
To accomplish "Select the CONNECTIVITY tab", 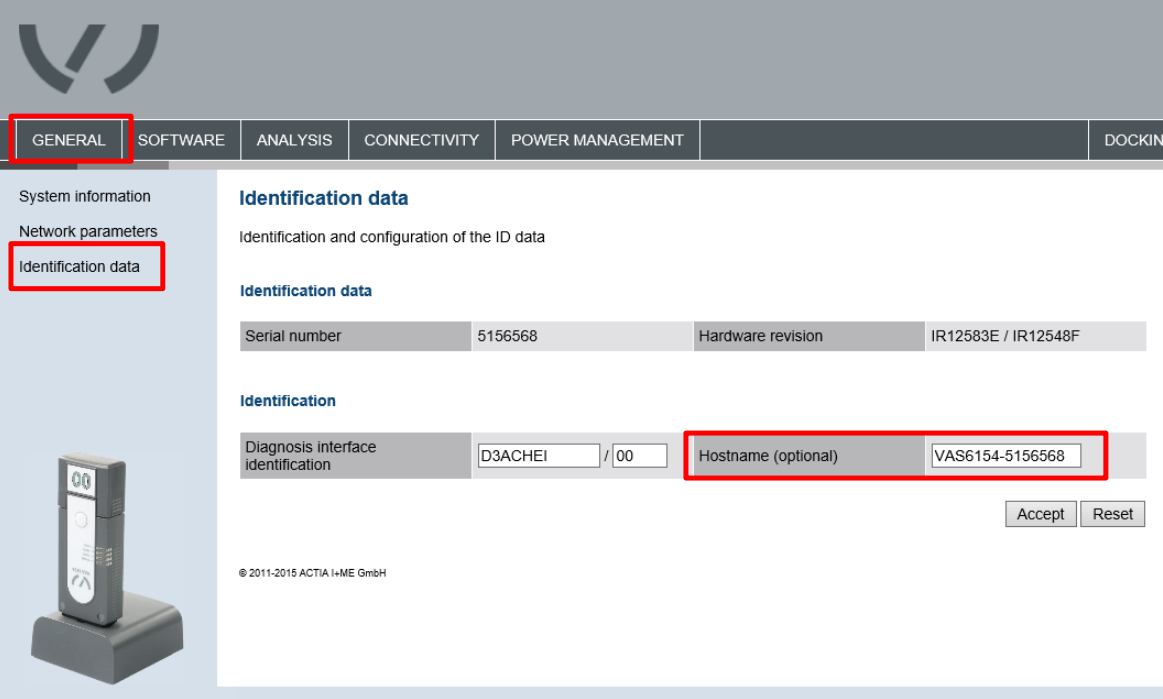I will (421, 140).
